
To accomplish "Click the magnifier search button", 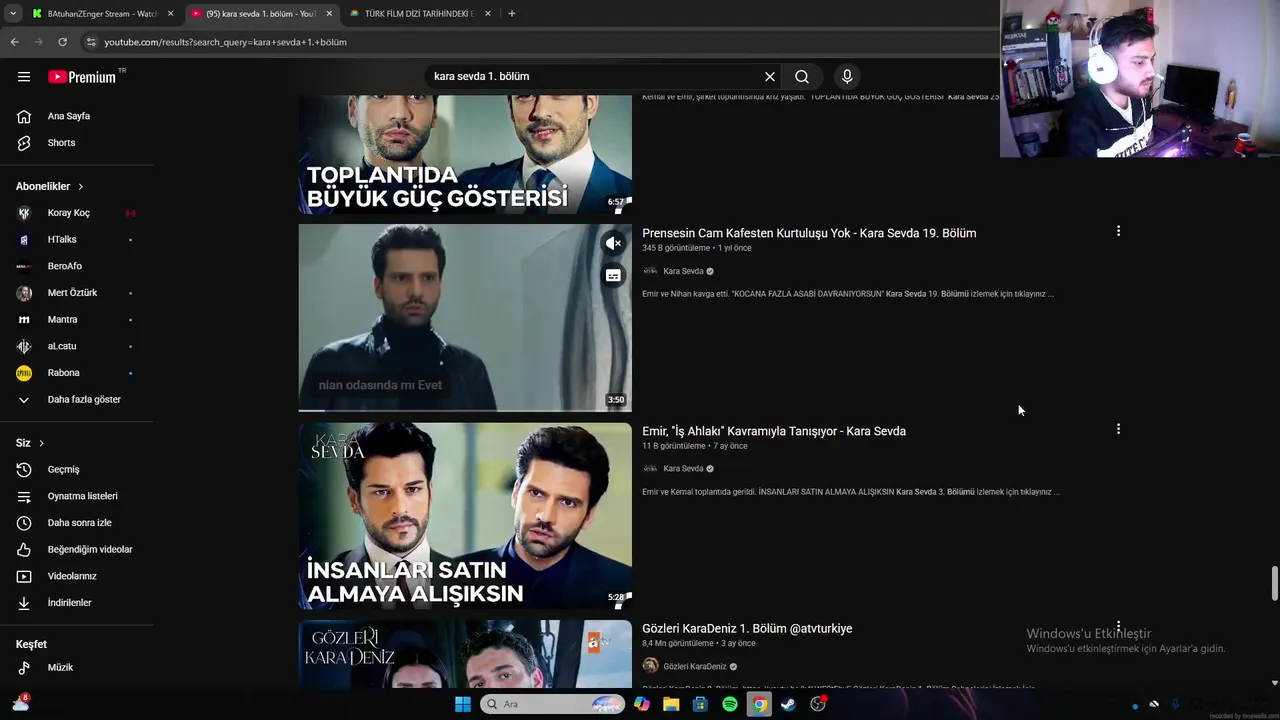I will click(802, 76).
